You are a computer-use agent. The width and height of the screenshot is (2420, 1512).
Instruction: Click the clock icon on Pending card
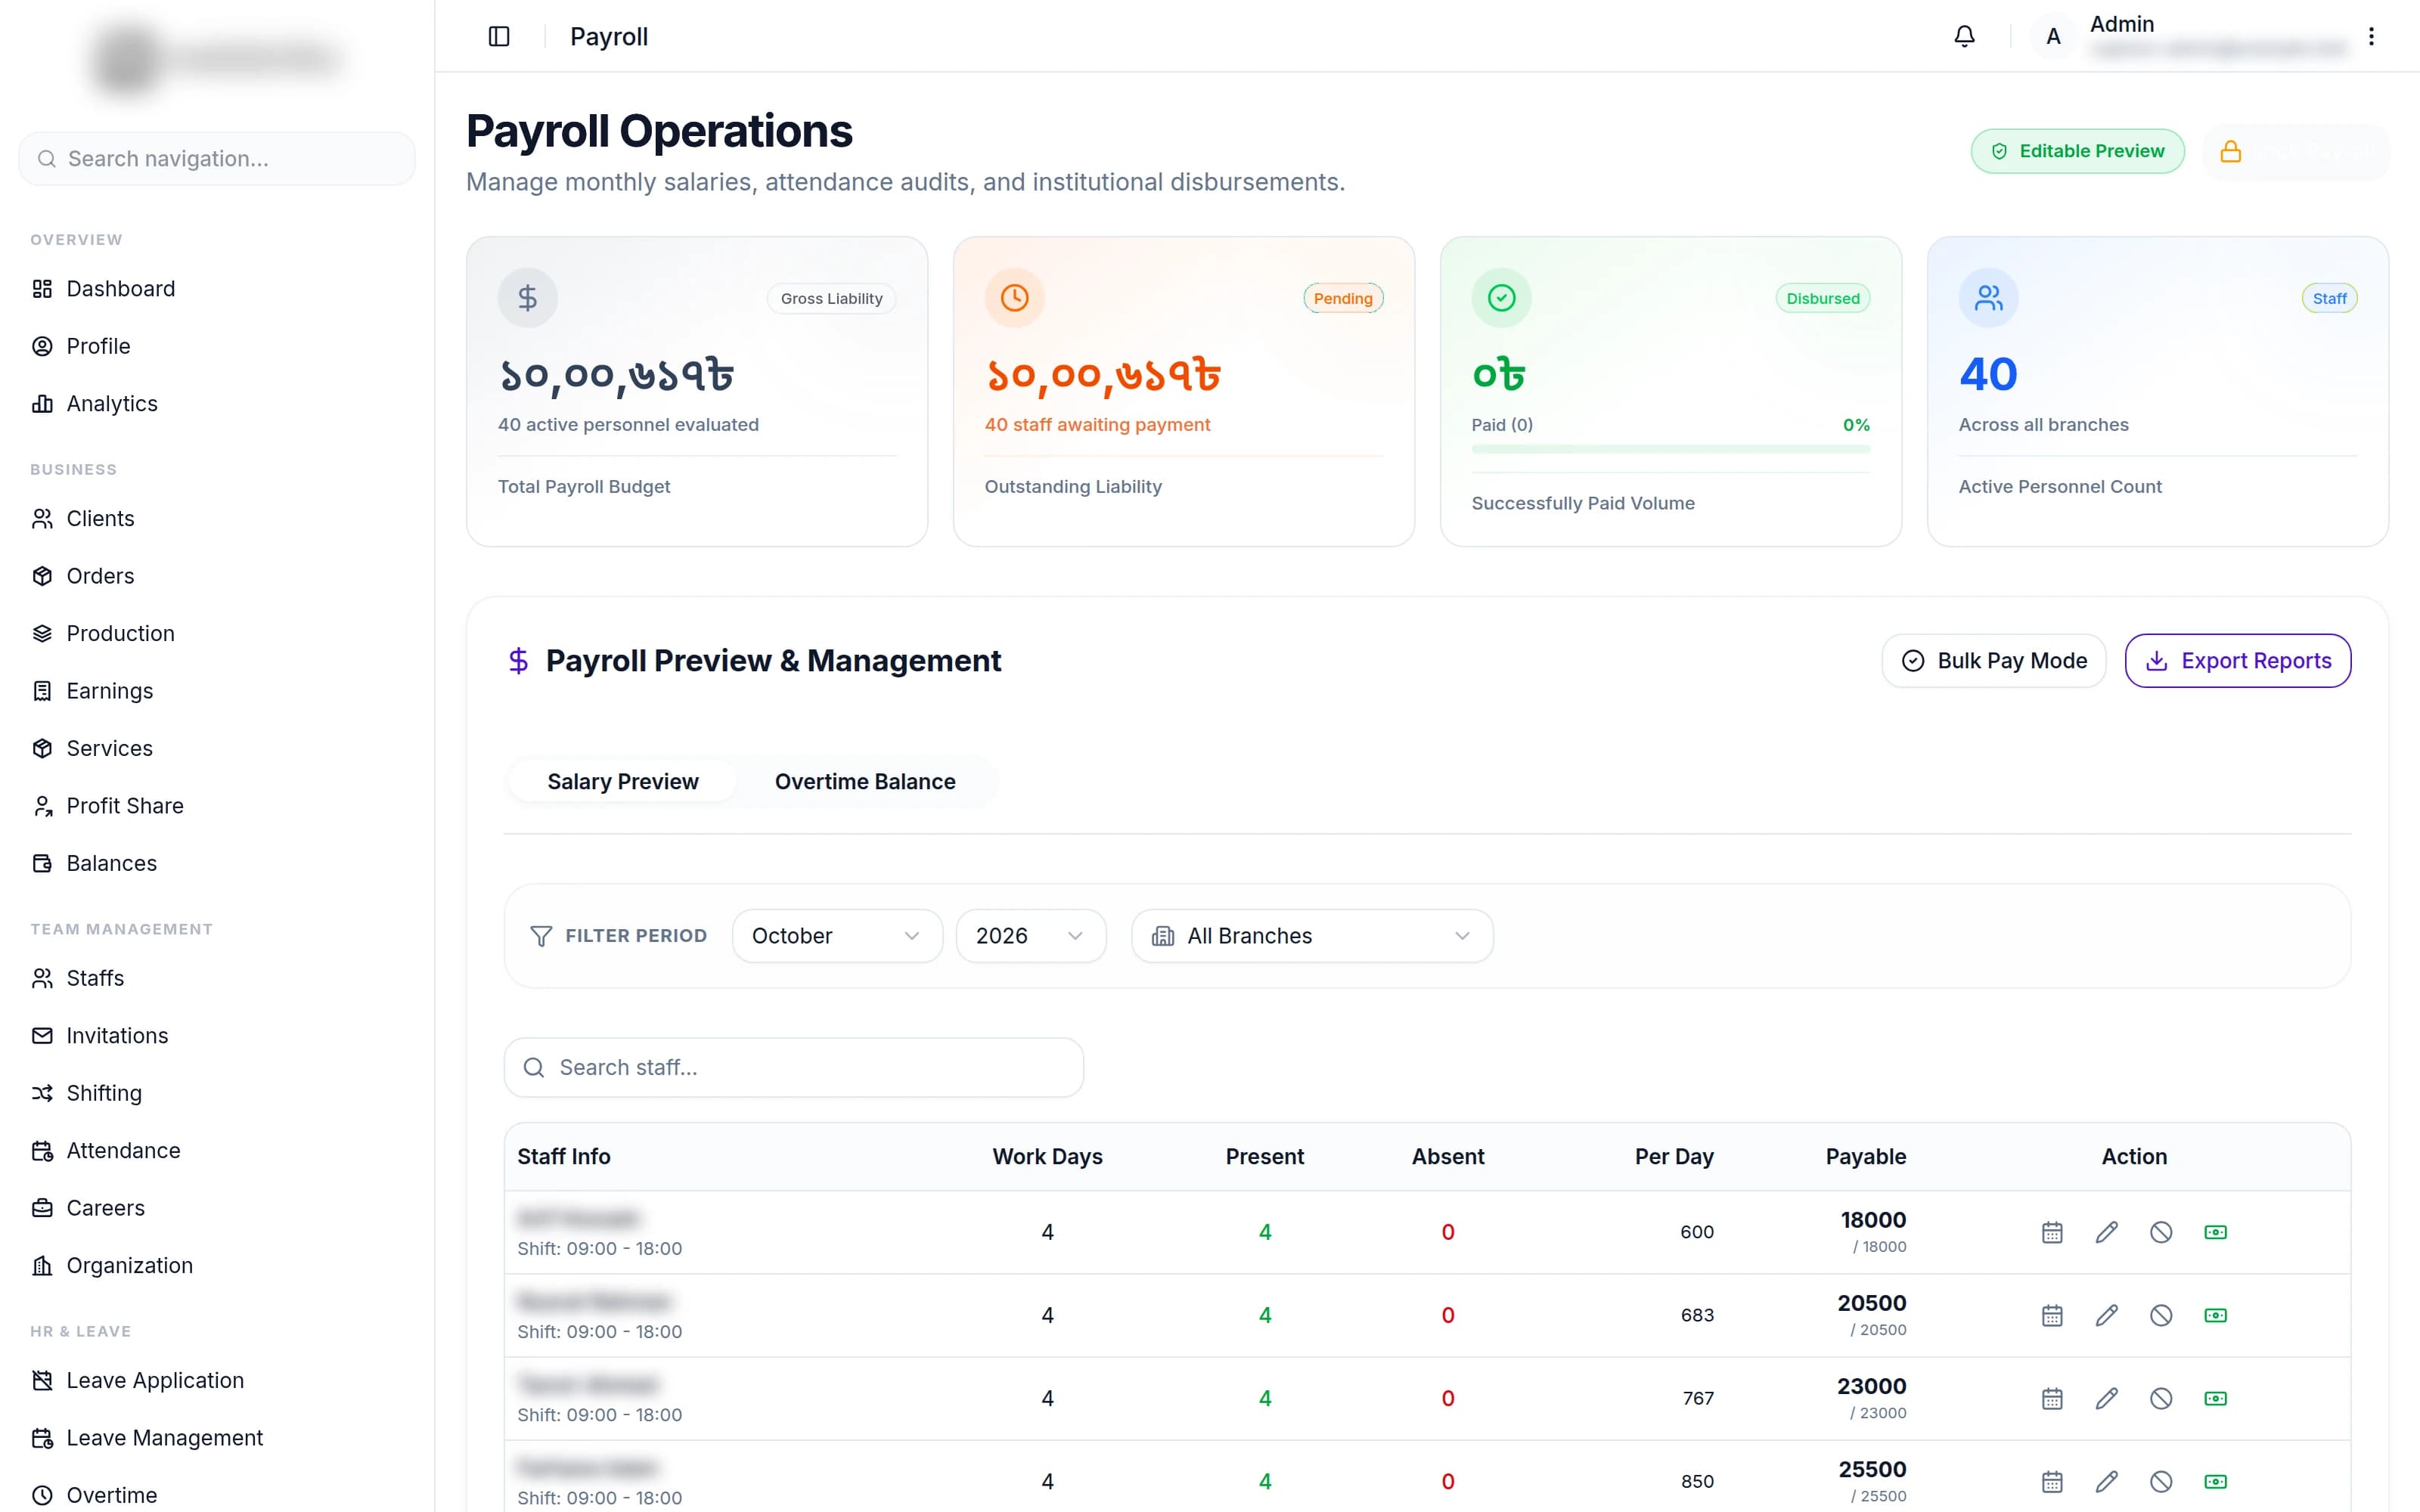pyautogui.click(x=1014, y=298)
